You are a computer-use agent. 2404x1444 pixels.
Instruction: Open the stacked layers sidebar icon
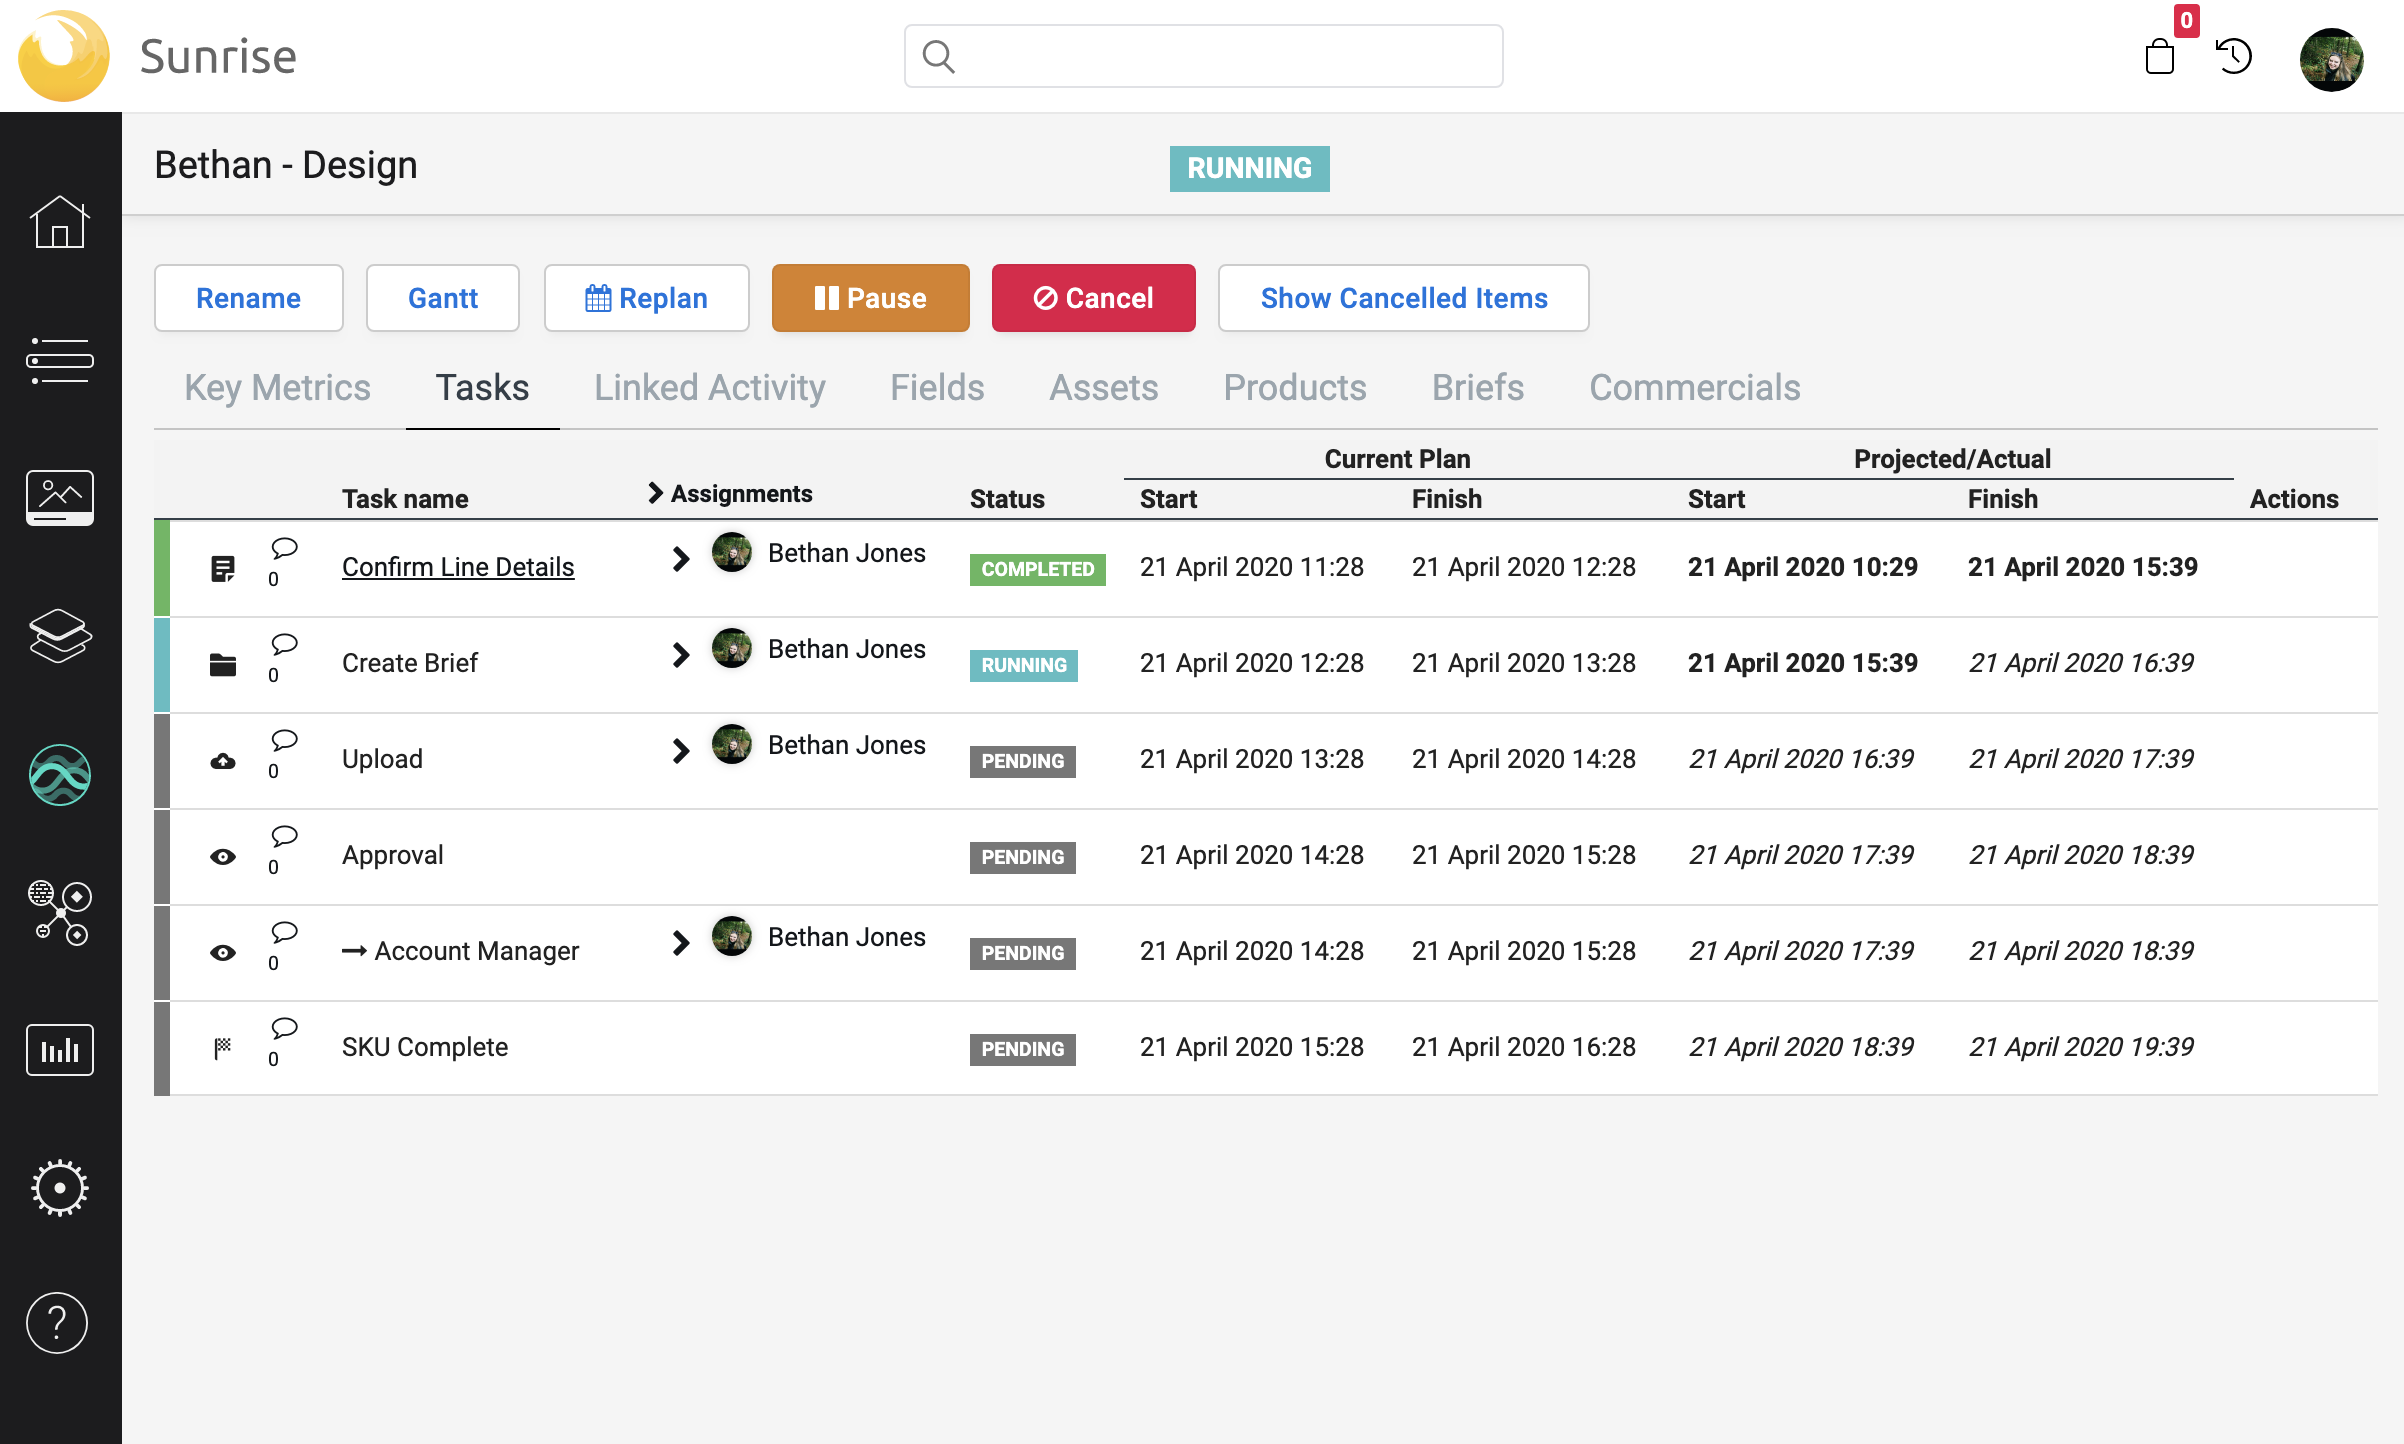pyautogui.click(x=59, y=636)
